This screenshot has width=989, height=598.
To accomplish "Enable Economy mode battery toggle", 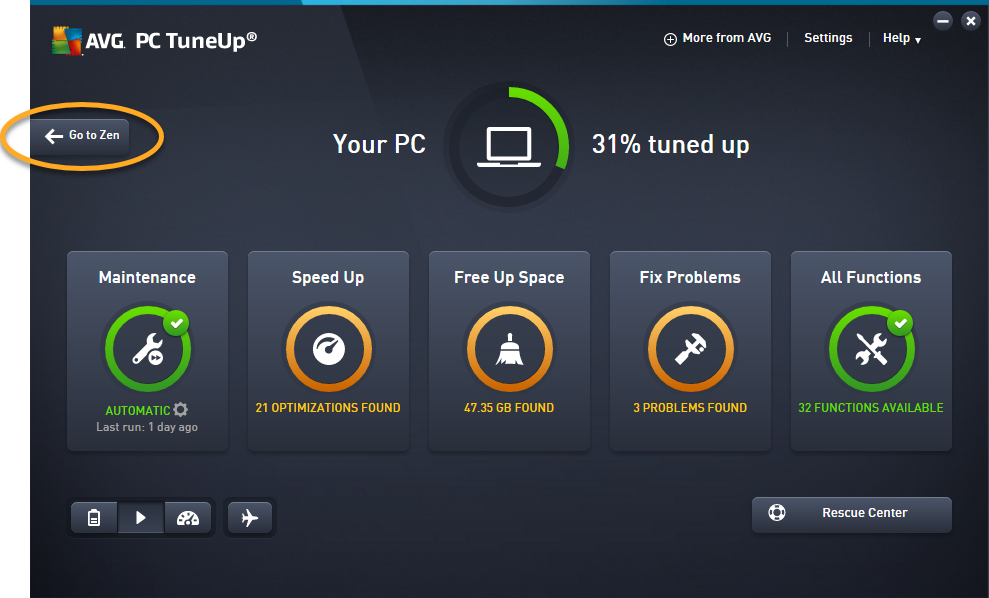I will [94, 518].
